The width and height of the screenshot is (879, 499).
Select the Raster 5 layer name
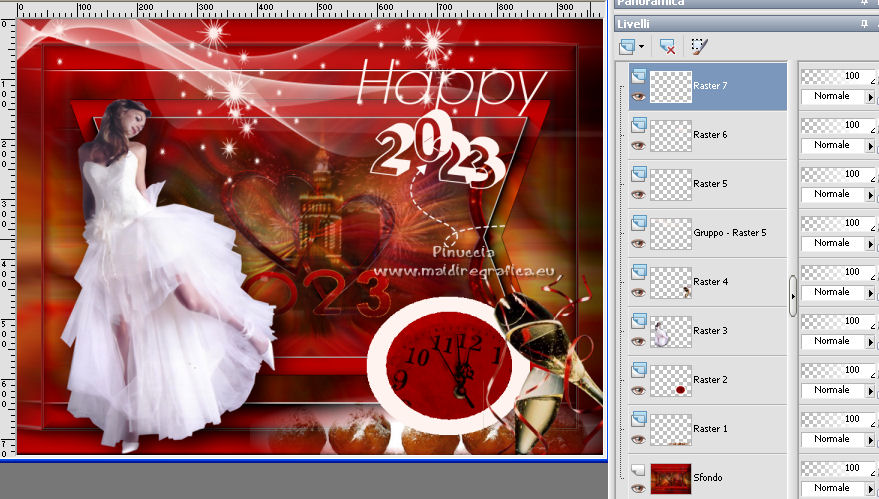tap(710, 183)
